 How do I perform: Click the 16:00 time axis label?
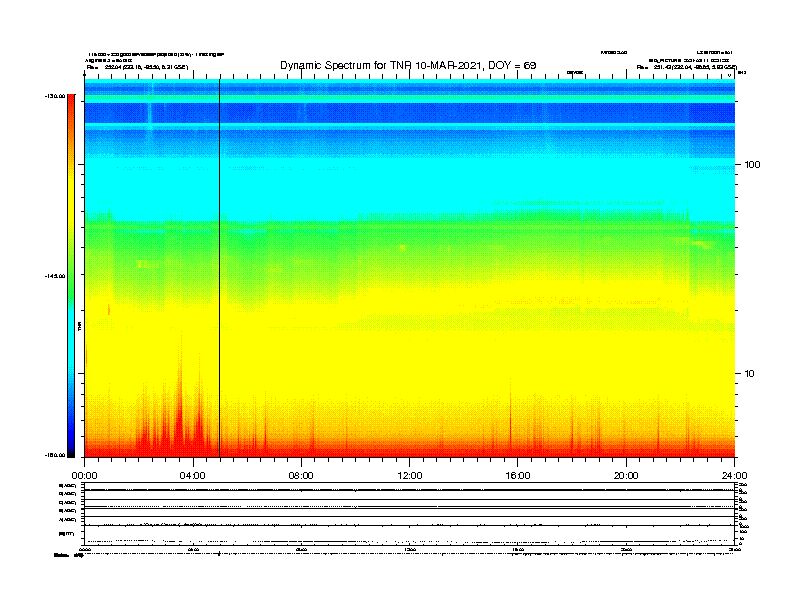518,476
